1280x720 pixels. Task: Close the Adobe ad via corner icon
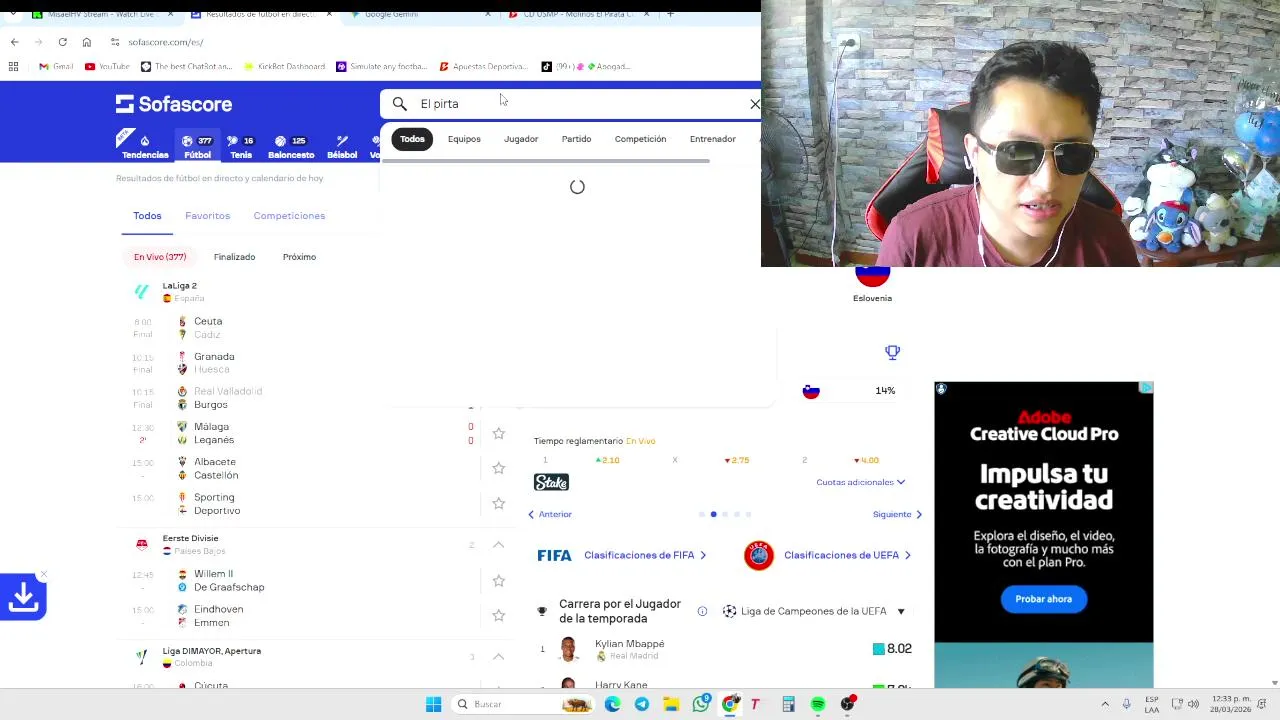coord(1146,388)
